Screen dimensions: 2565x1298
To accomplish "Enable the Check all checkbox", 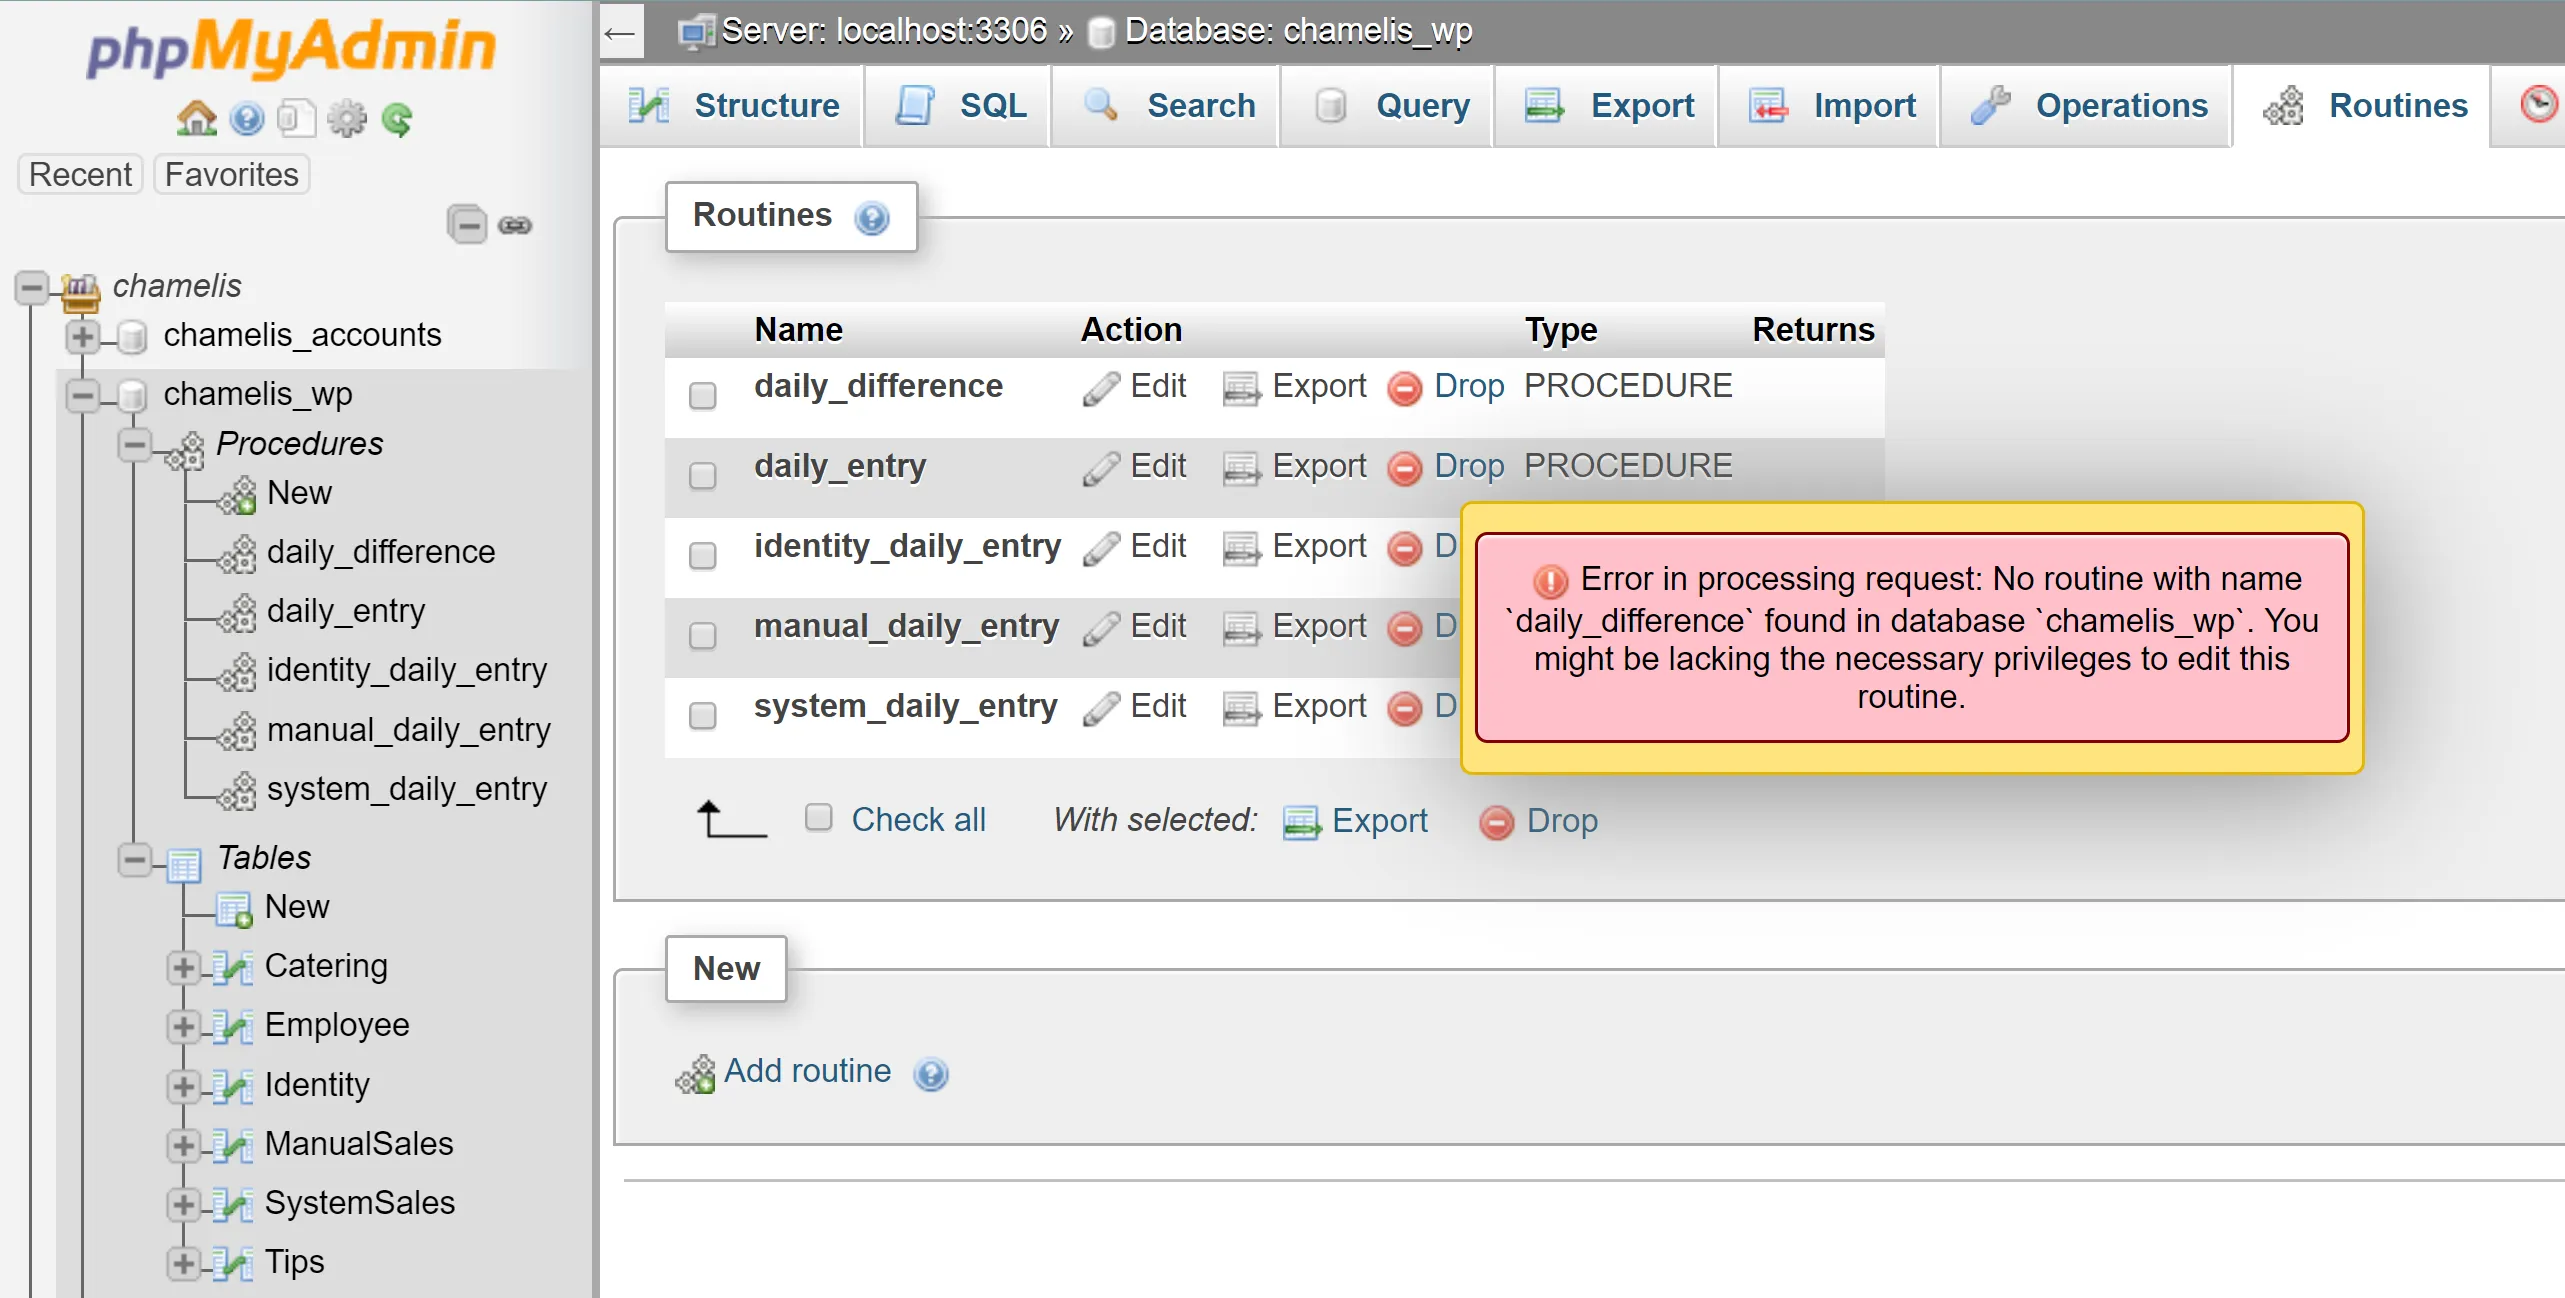I will pyautogui.click(x=819, y=818).
